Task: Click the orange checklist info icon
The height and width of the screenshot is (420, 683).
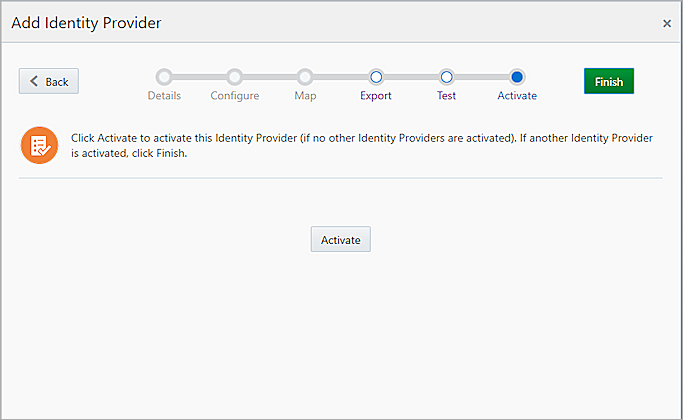Action: 40,145
